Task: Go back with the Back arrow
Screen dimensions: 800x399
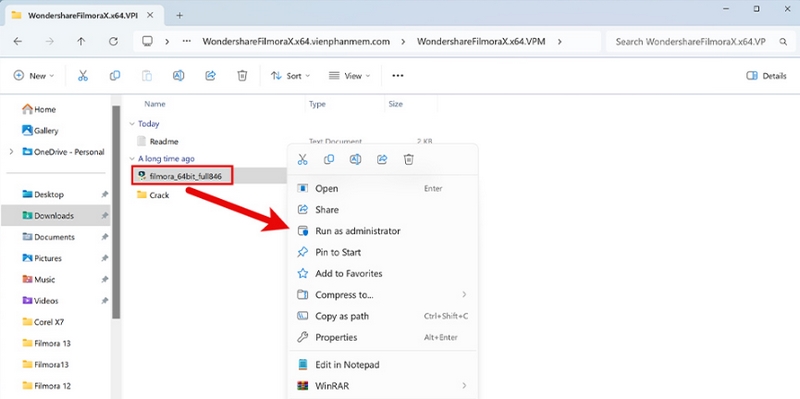Action: pyautogui.click(x=18, y=41)
